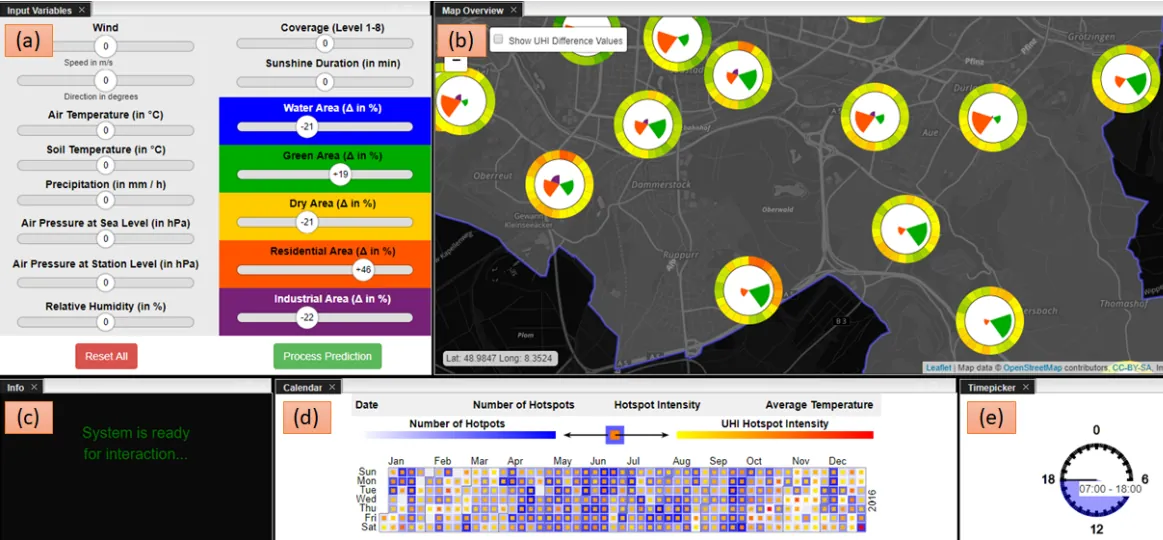Enable Show UHI Difference Values checkbox
The image size is (1163, 540).
pos(498,40)
